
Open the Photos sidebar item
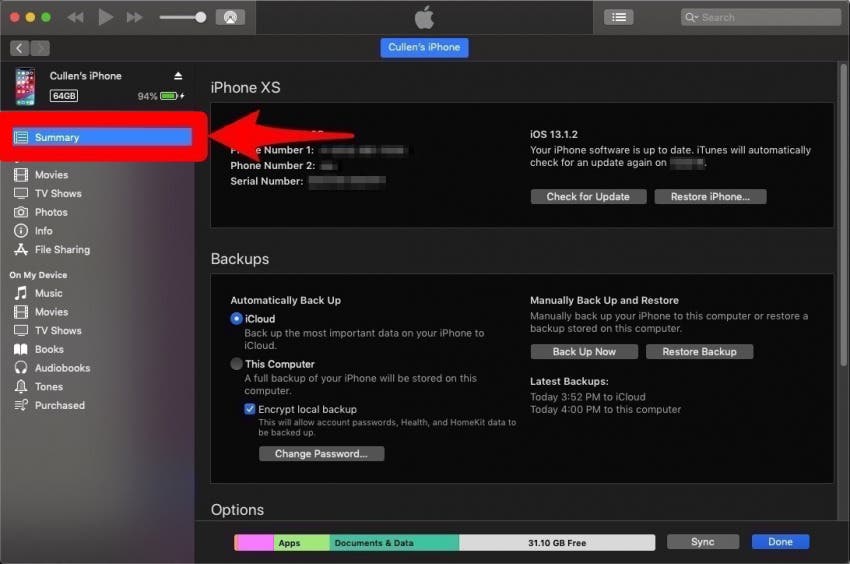(51, 212)
